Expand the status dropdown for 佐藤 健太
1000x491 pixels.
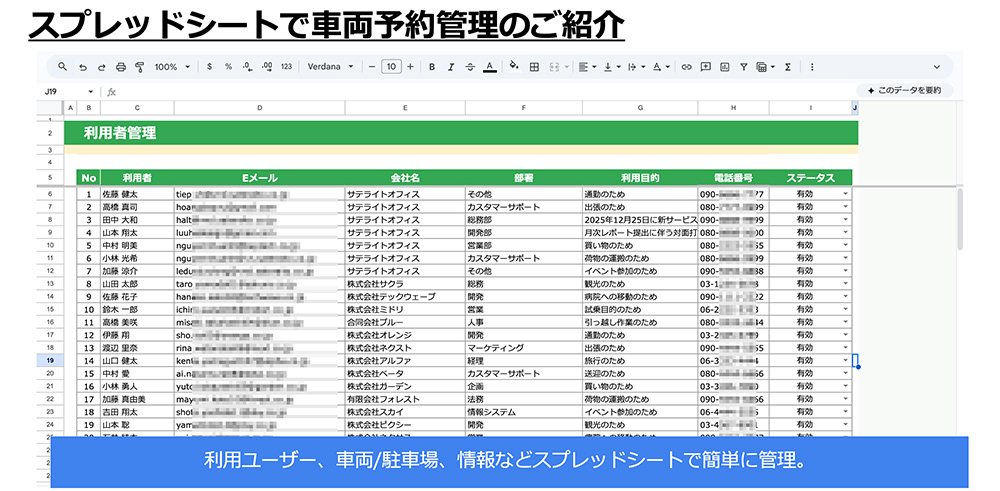pyautogui.click(x=845, y=194)
